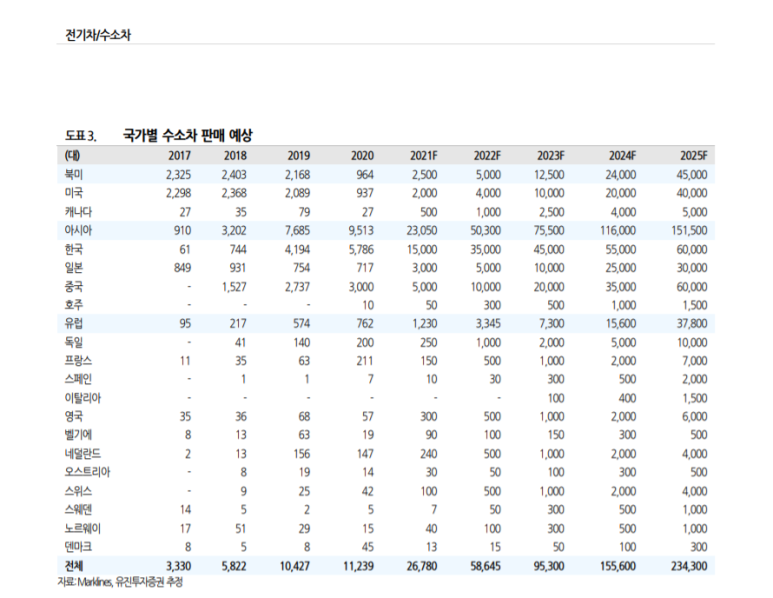The image size is (773, 598).
Task: Click the 스페인 row label
Action: point(78,379)
